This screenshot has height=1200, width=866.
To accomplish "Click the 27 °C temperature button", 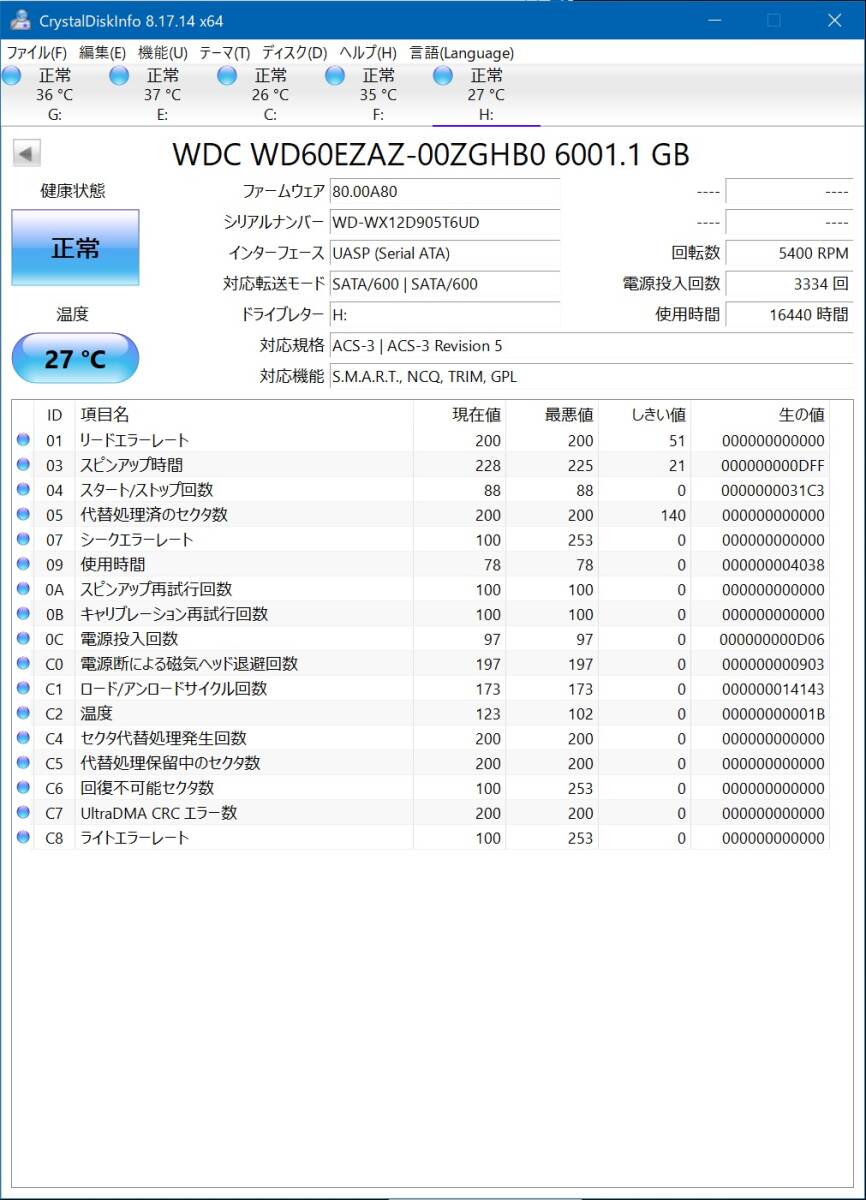I will coord(75,358).
